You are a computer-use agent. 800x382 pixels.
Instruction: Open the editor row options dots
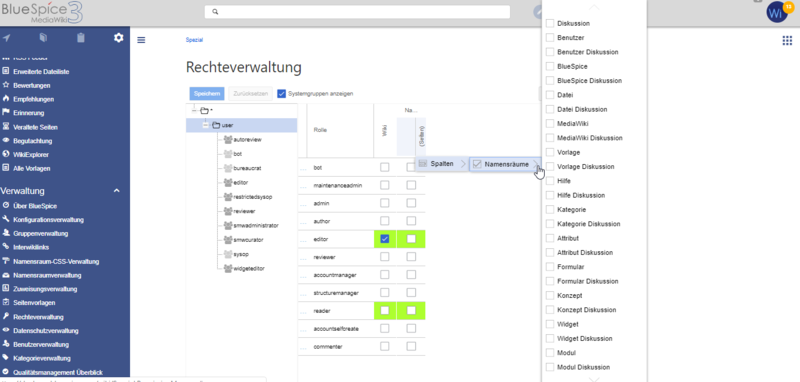[x=302, y=239]
